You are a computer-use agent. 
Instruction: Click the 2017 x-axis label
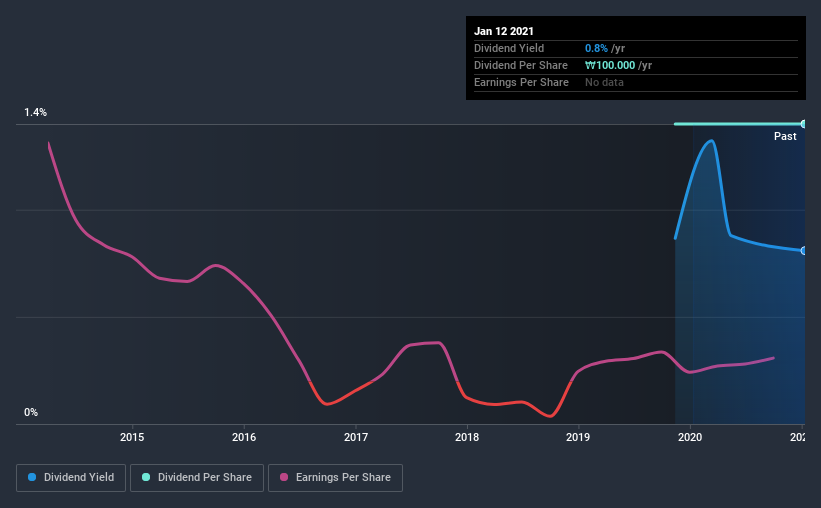point(356,437)
